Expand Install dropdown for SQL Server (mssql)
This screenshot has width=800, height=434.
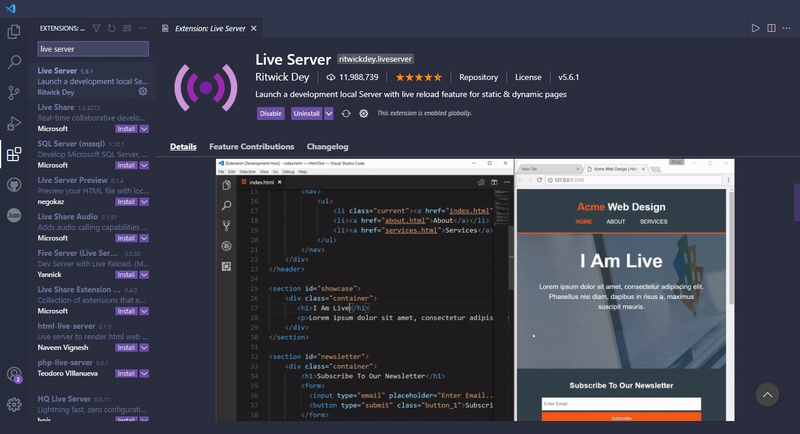(x=144, y=165)
